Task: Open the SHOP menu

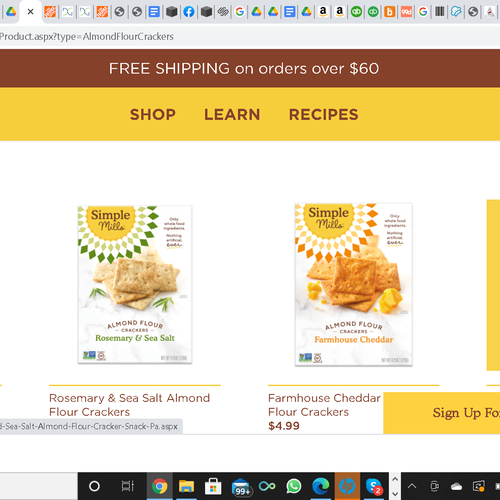Action: pos(153,115)
